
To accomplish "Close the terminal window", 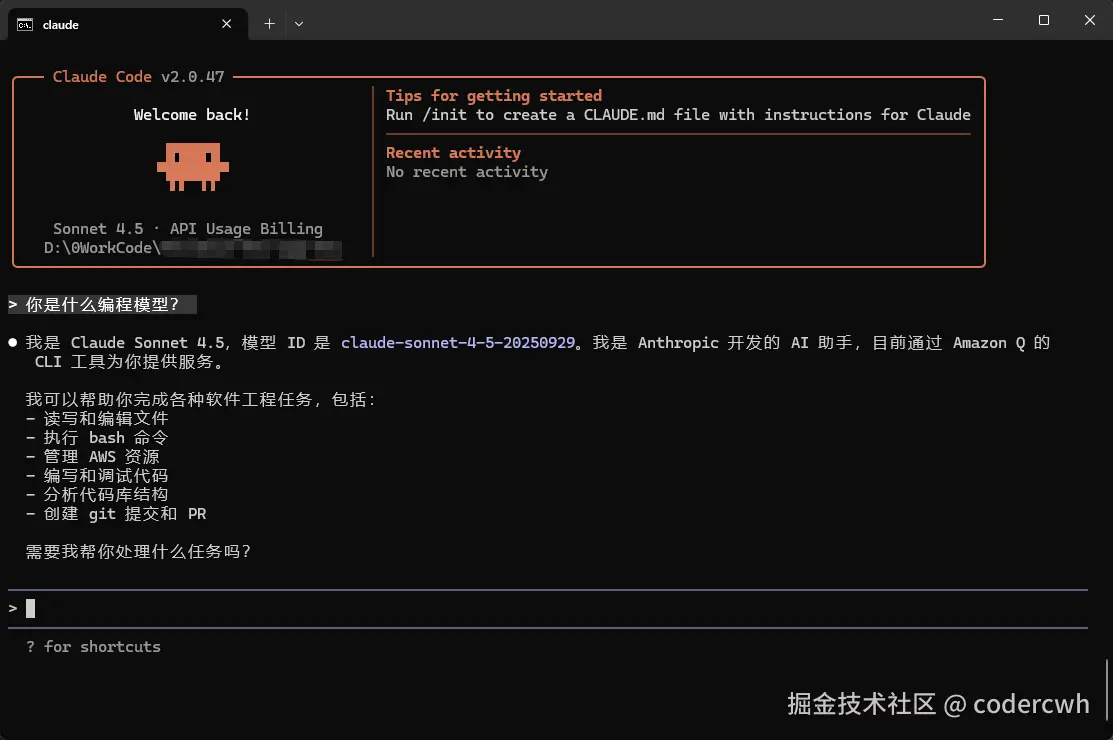I will 1090,20.
